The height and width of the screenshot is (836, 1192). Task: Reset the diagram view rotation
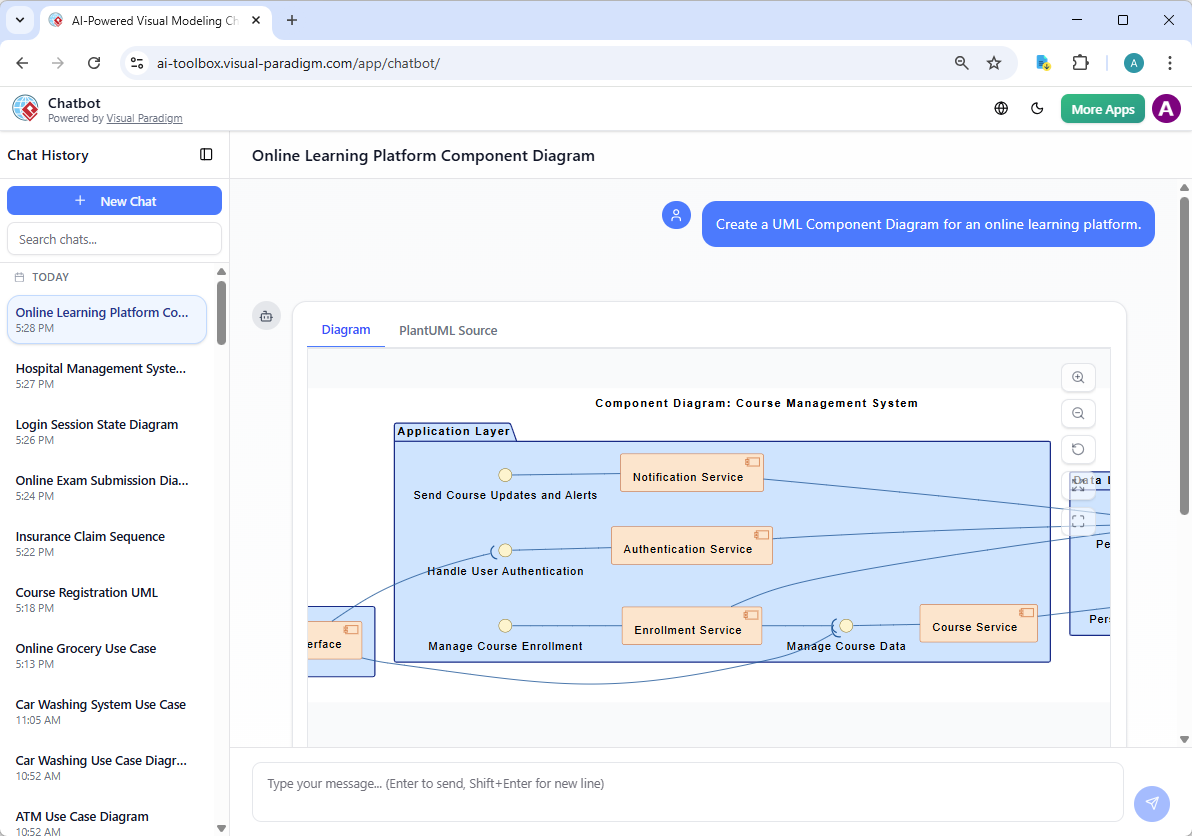(1077, 449)
